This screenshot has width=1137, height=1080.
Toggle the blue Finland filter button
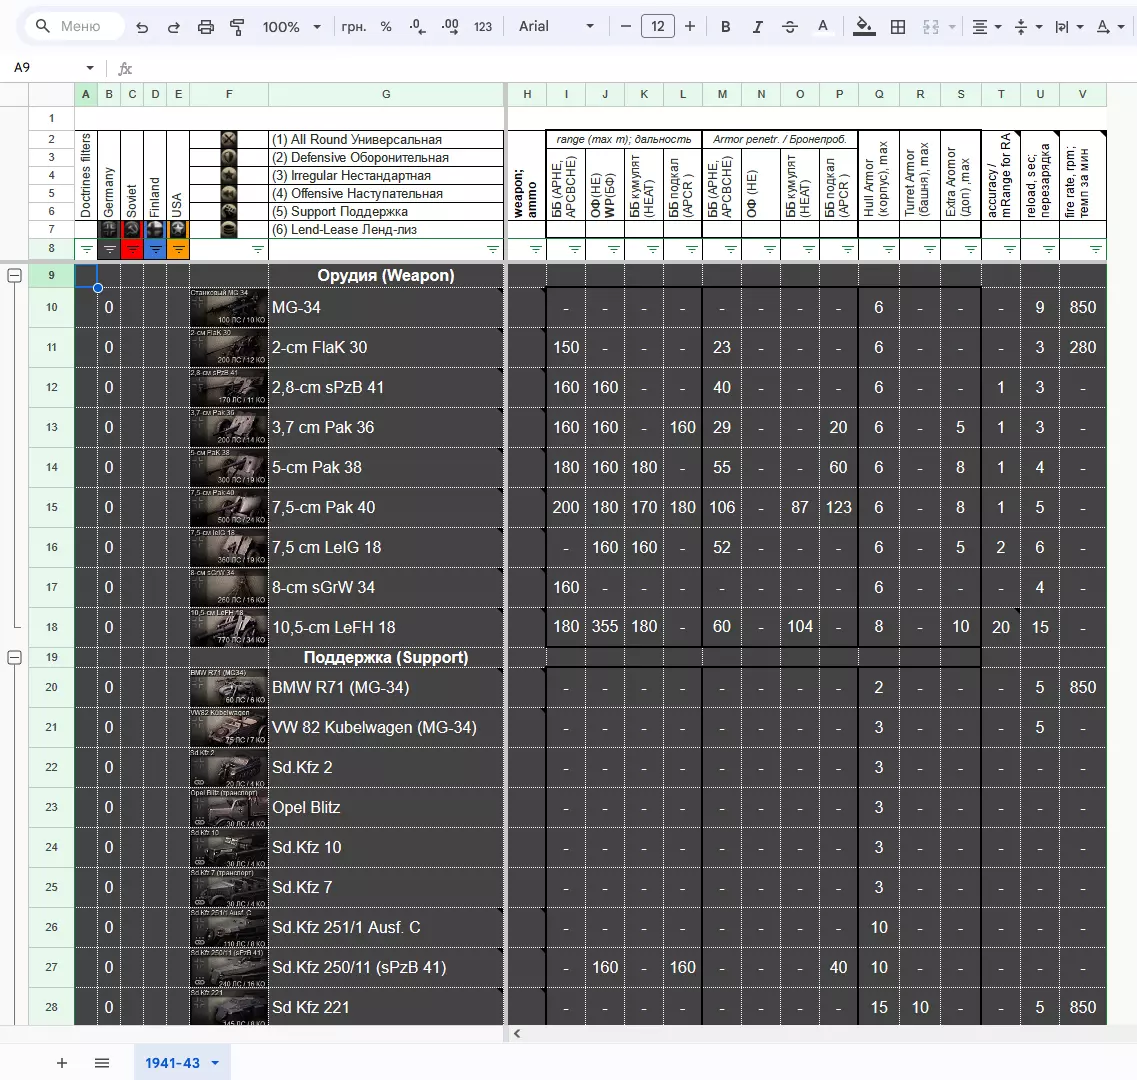coord(155,249)
